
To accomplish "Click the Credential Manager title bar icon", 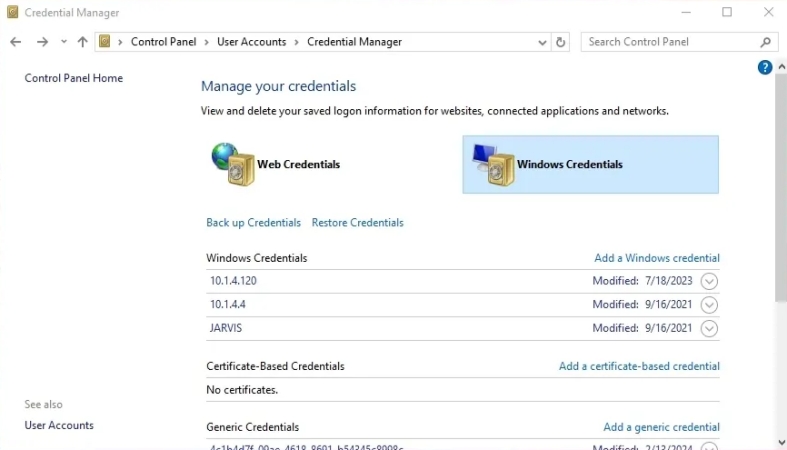I will coord(13,12).
